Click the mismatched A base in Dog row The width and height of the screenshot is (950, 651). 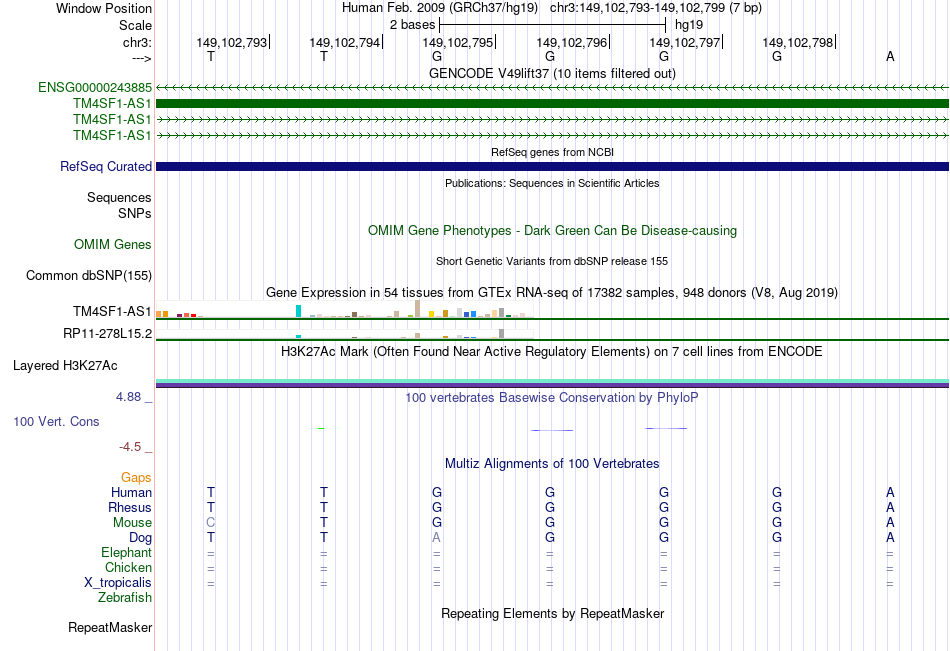(x=436, y=538)
